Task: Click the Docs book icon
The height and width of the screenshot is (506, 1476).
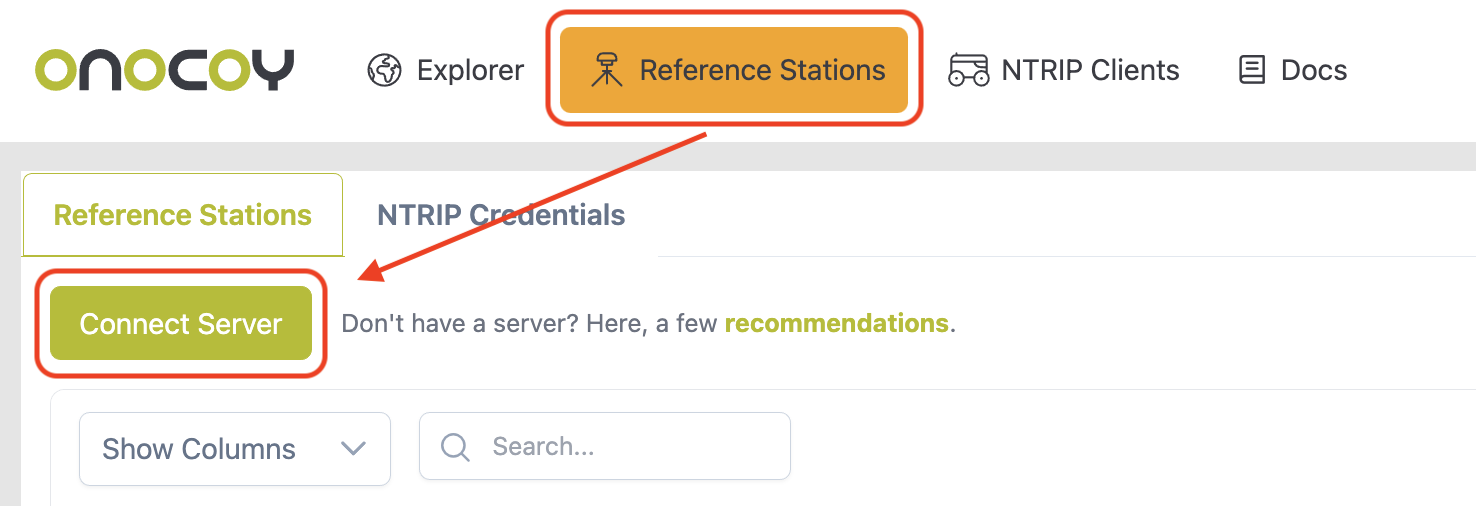Action: [x=1251, y=70]
